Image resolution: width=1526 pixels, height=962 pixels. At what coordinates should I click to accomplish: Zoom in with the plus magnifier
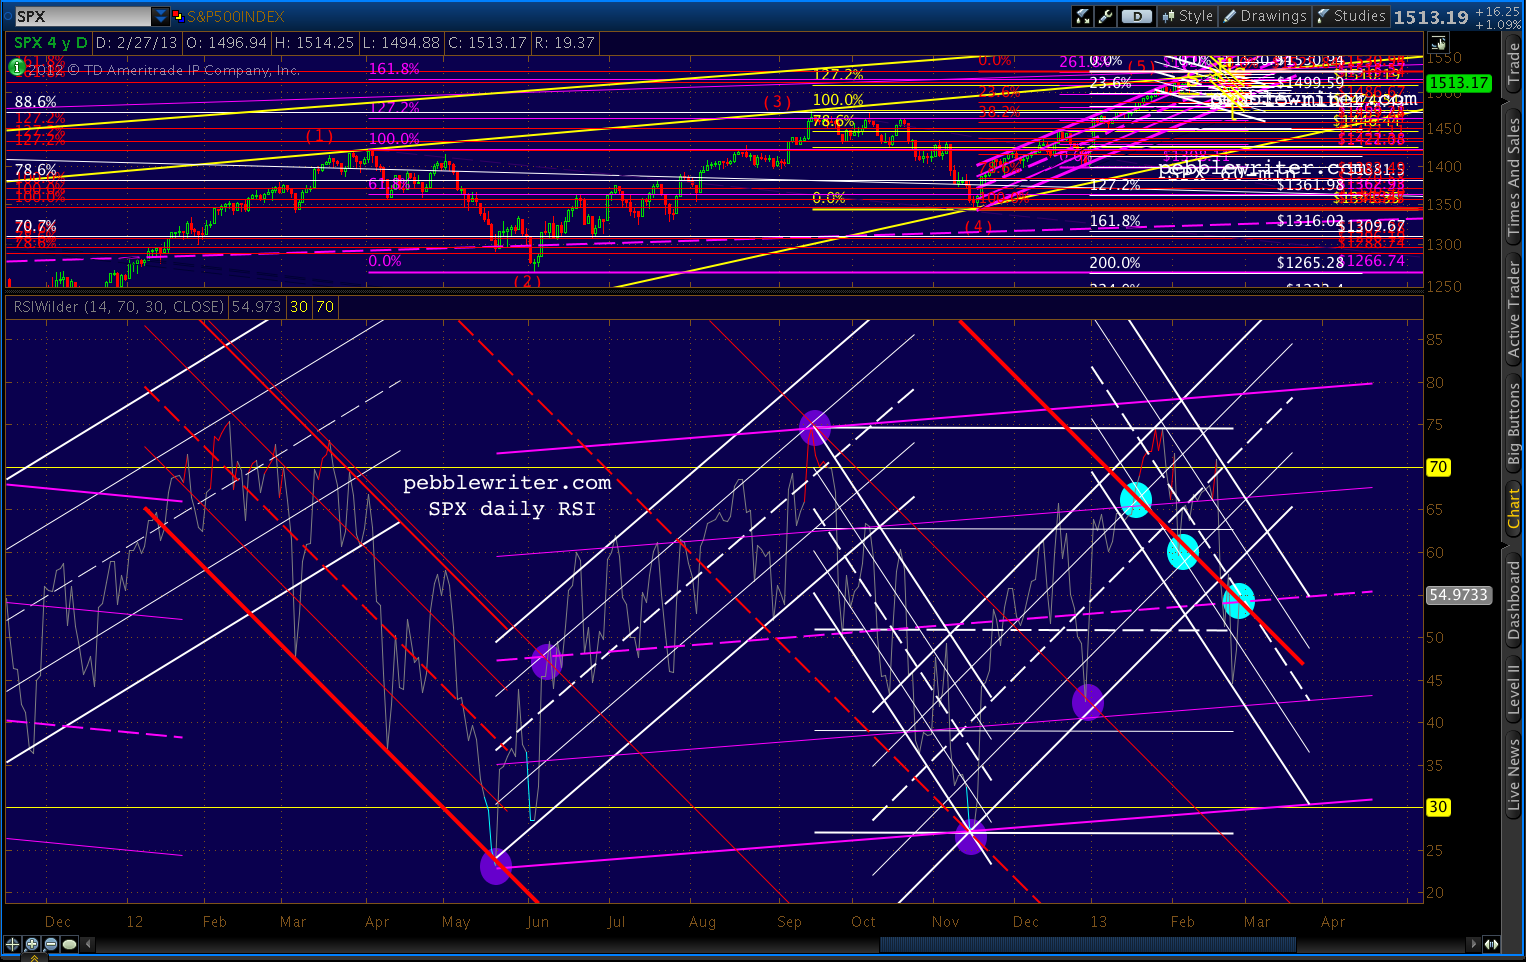[x=32, y=944]
